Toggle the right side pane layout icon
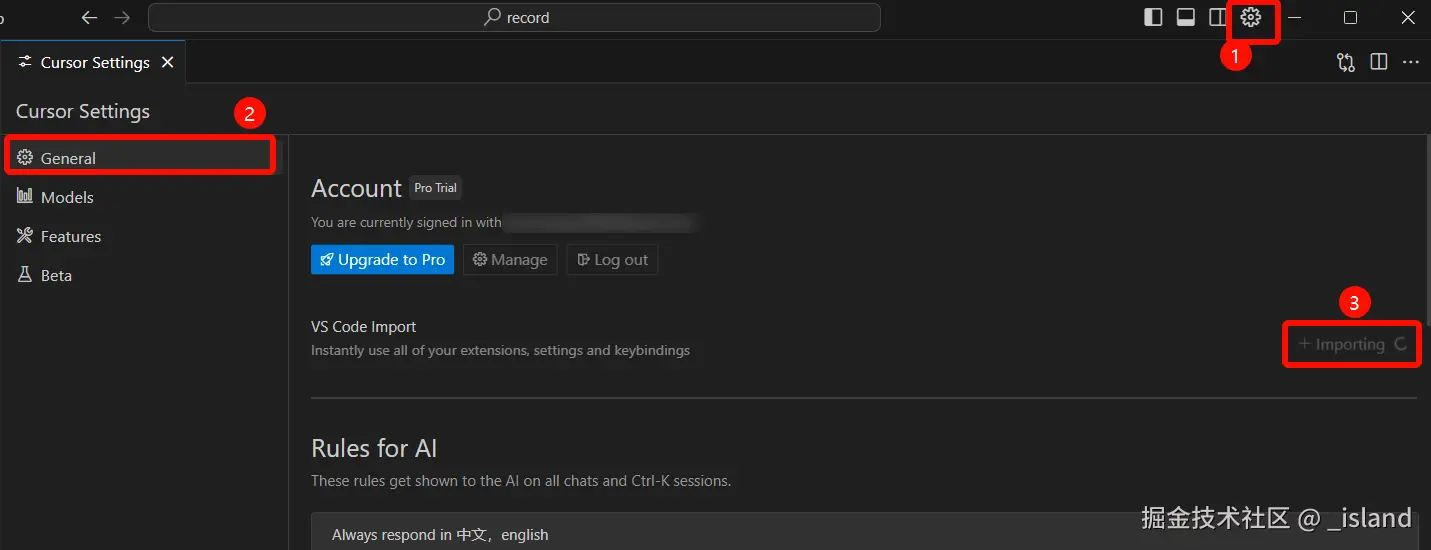Image resolution: width=1431 pixels, height=550 pixels. (x=1218, y=17)
